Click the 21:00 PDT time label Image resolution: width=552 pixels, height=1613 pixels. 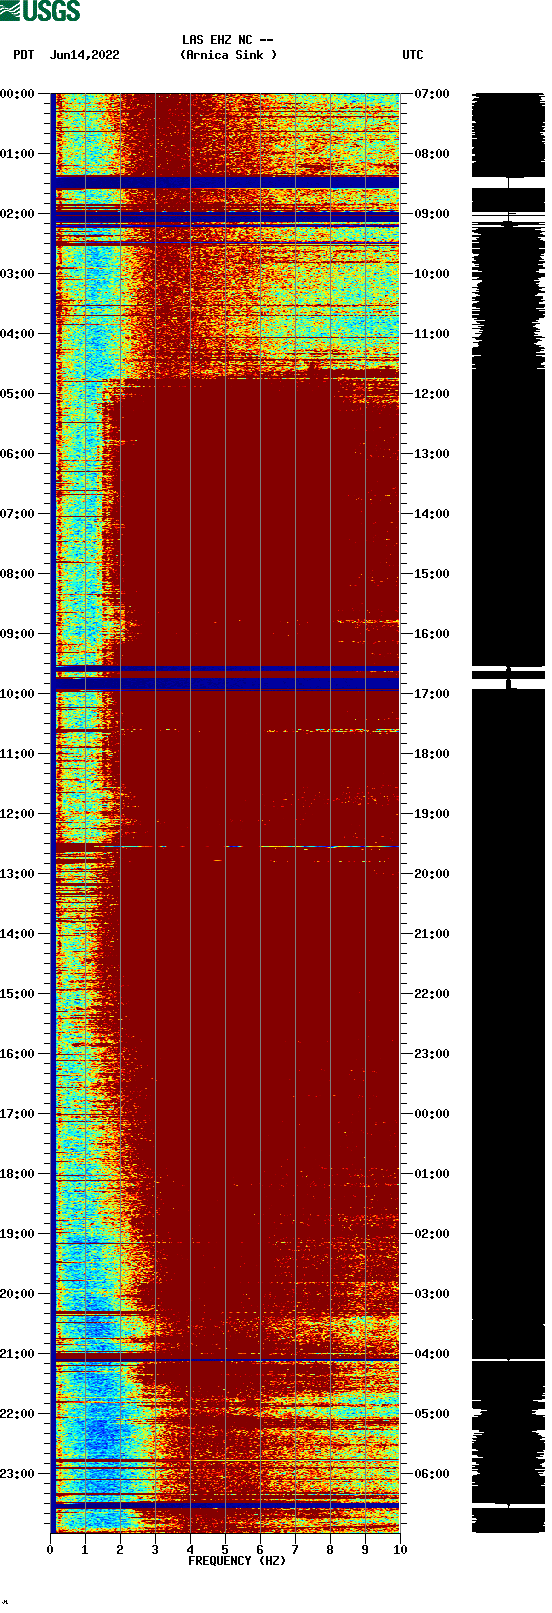tap(17, 1354)
